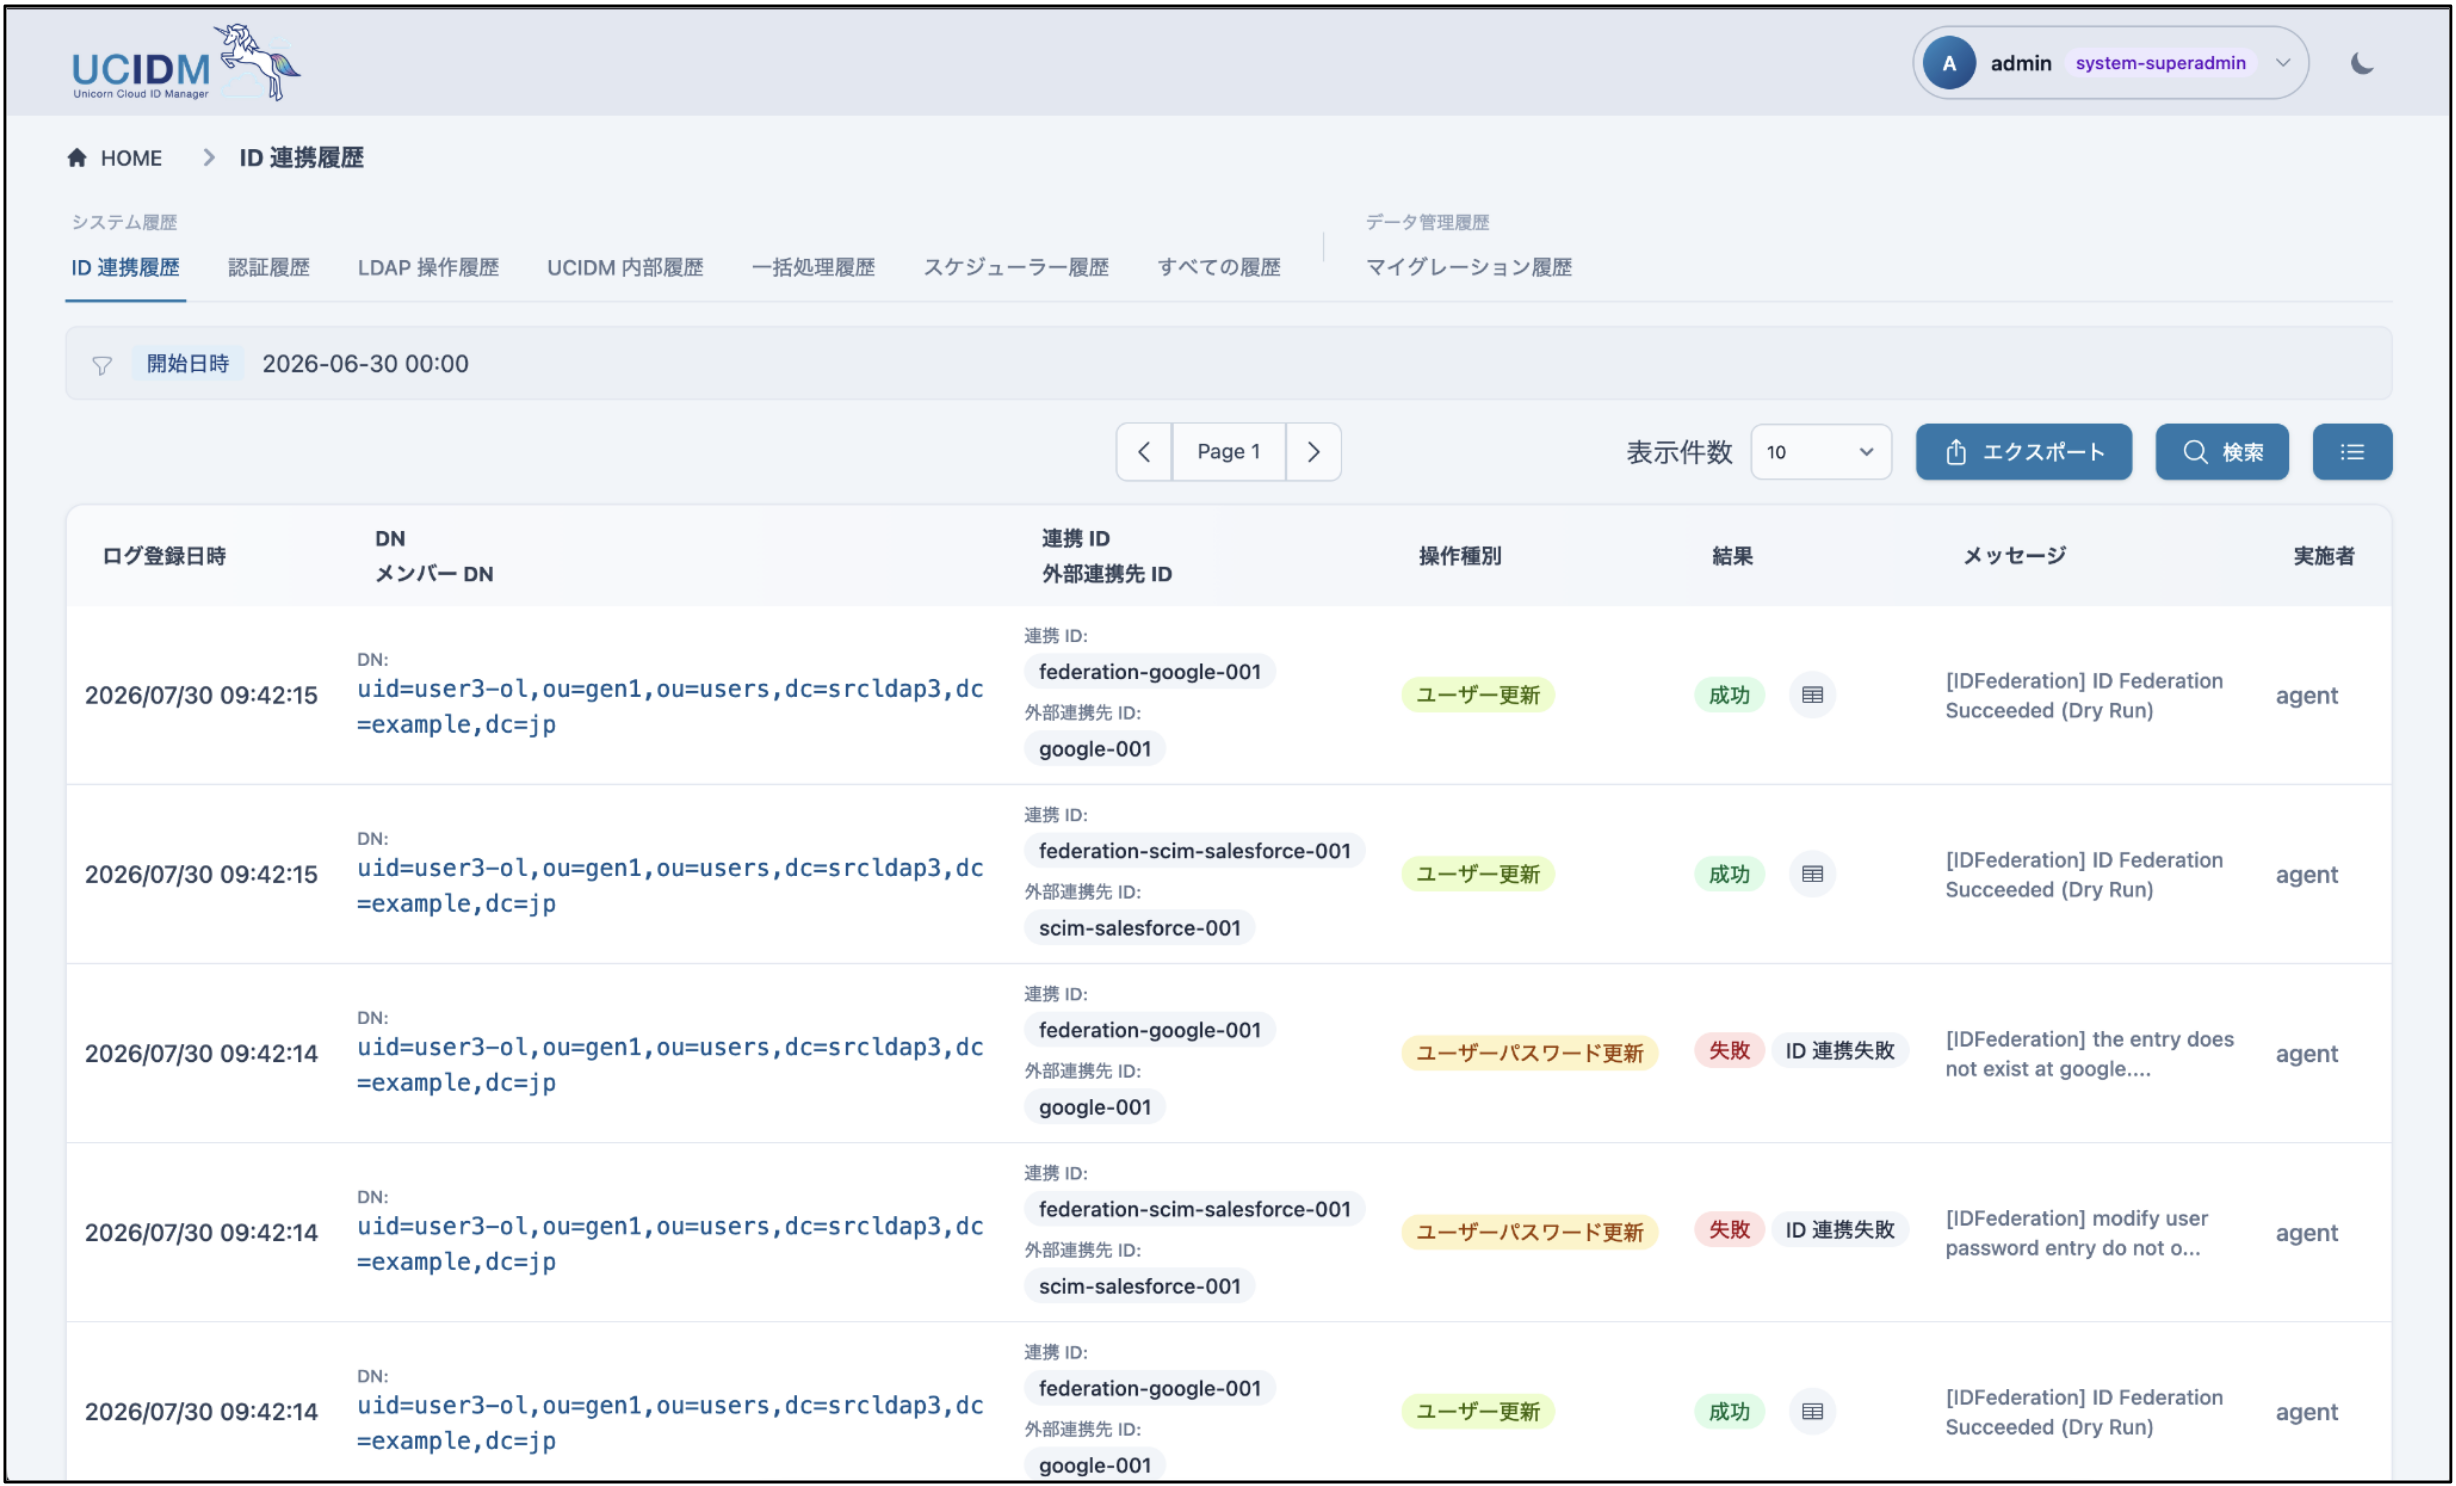Click the HOME breadcrumb house icon
Viewport: 2456px width, 1486px height.
pos(77,158)
